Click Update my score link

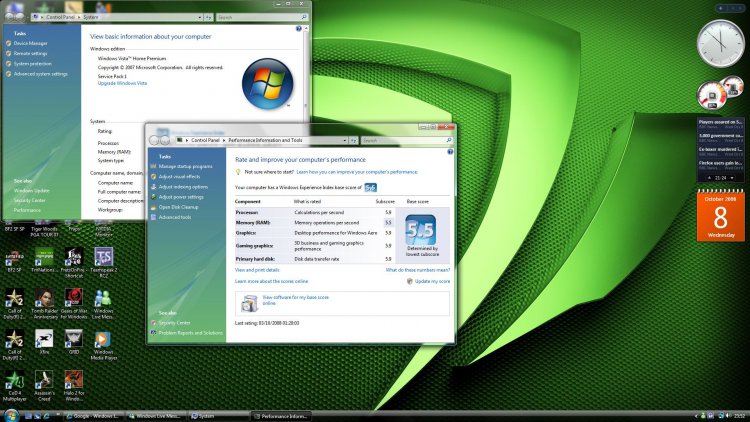[432, 281]
